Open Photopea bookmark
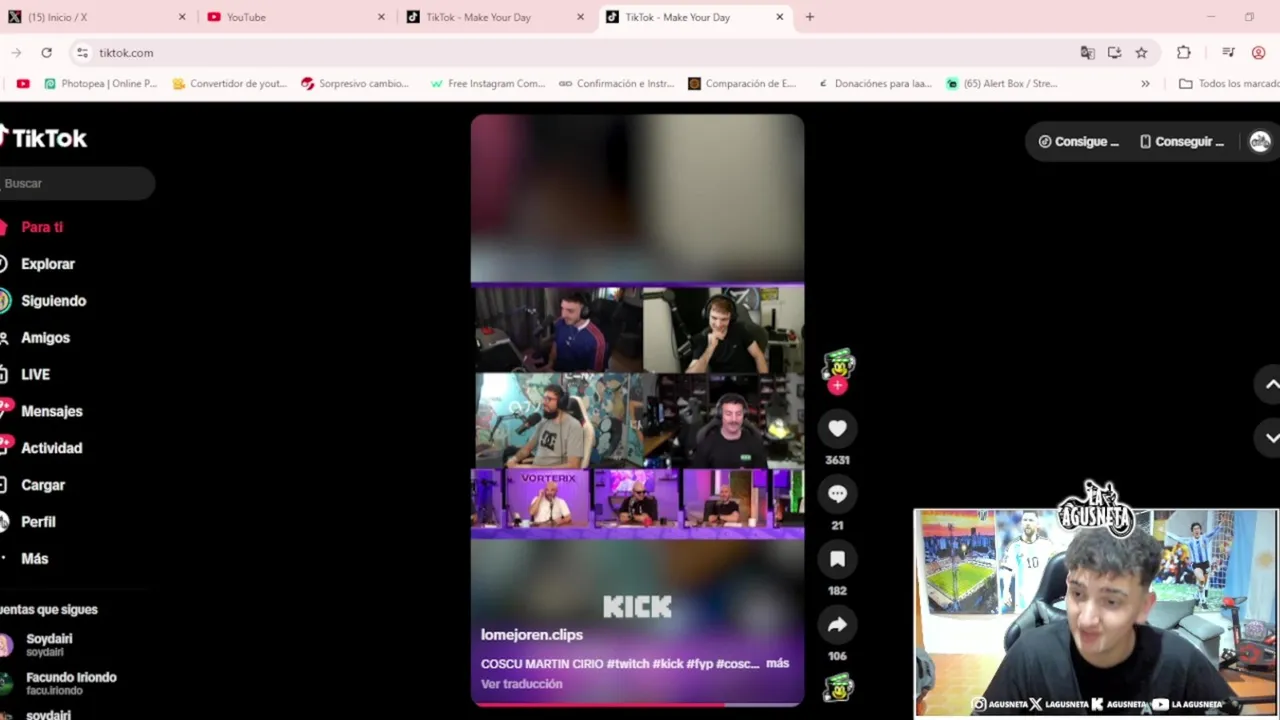The width and height of the screenshot is (1280, 720). pyautogui.click(x=100, y=84)
